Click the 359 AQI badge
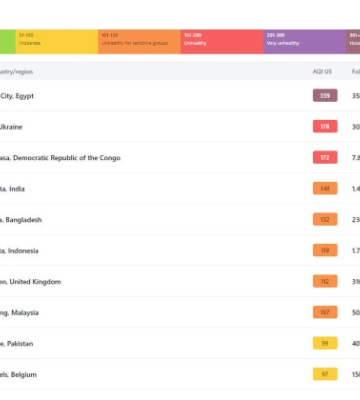The image size is (360, 400). pos(325,96)
